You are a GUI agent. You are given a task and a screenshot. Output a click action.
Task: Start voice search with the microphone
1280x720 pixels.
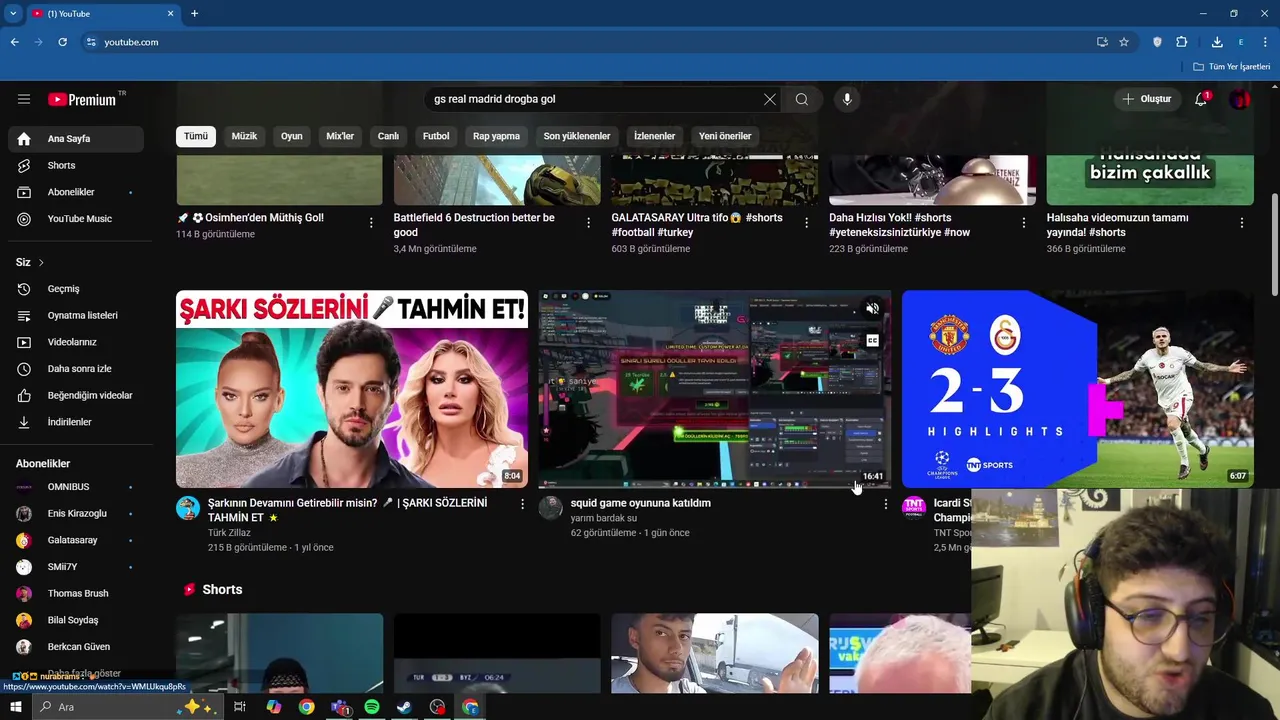coord(847,99)
